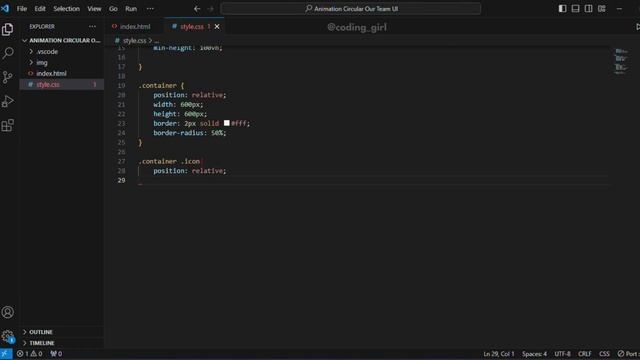Viewport: 640px width, 360px height.
Task: Click the VS Code logo icon
Action: point(5,8)
